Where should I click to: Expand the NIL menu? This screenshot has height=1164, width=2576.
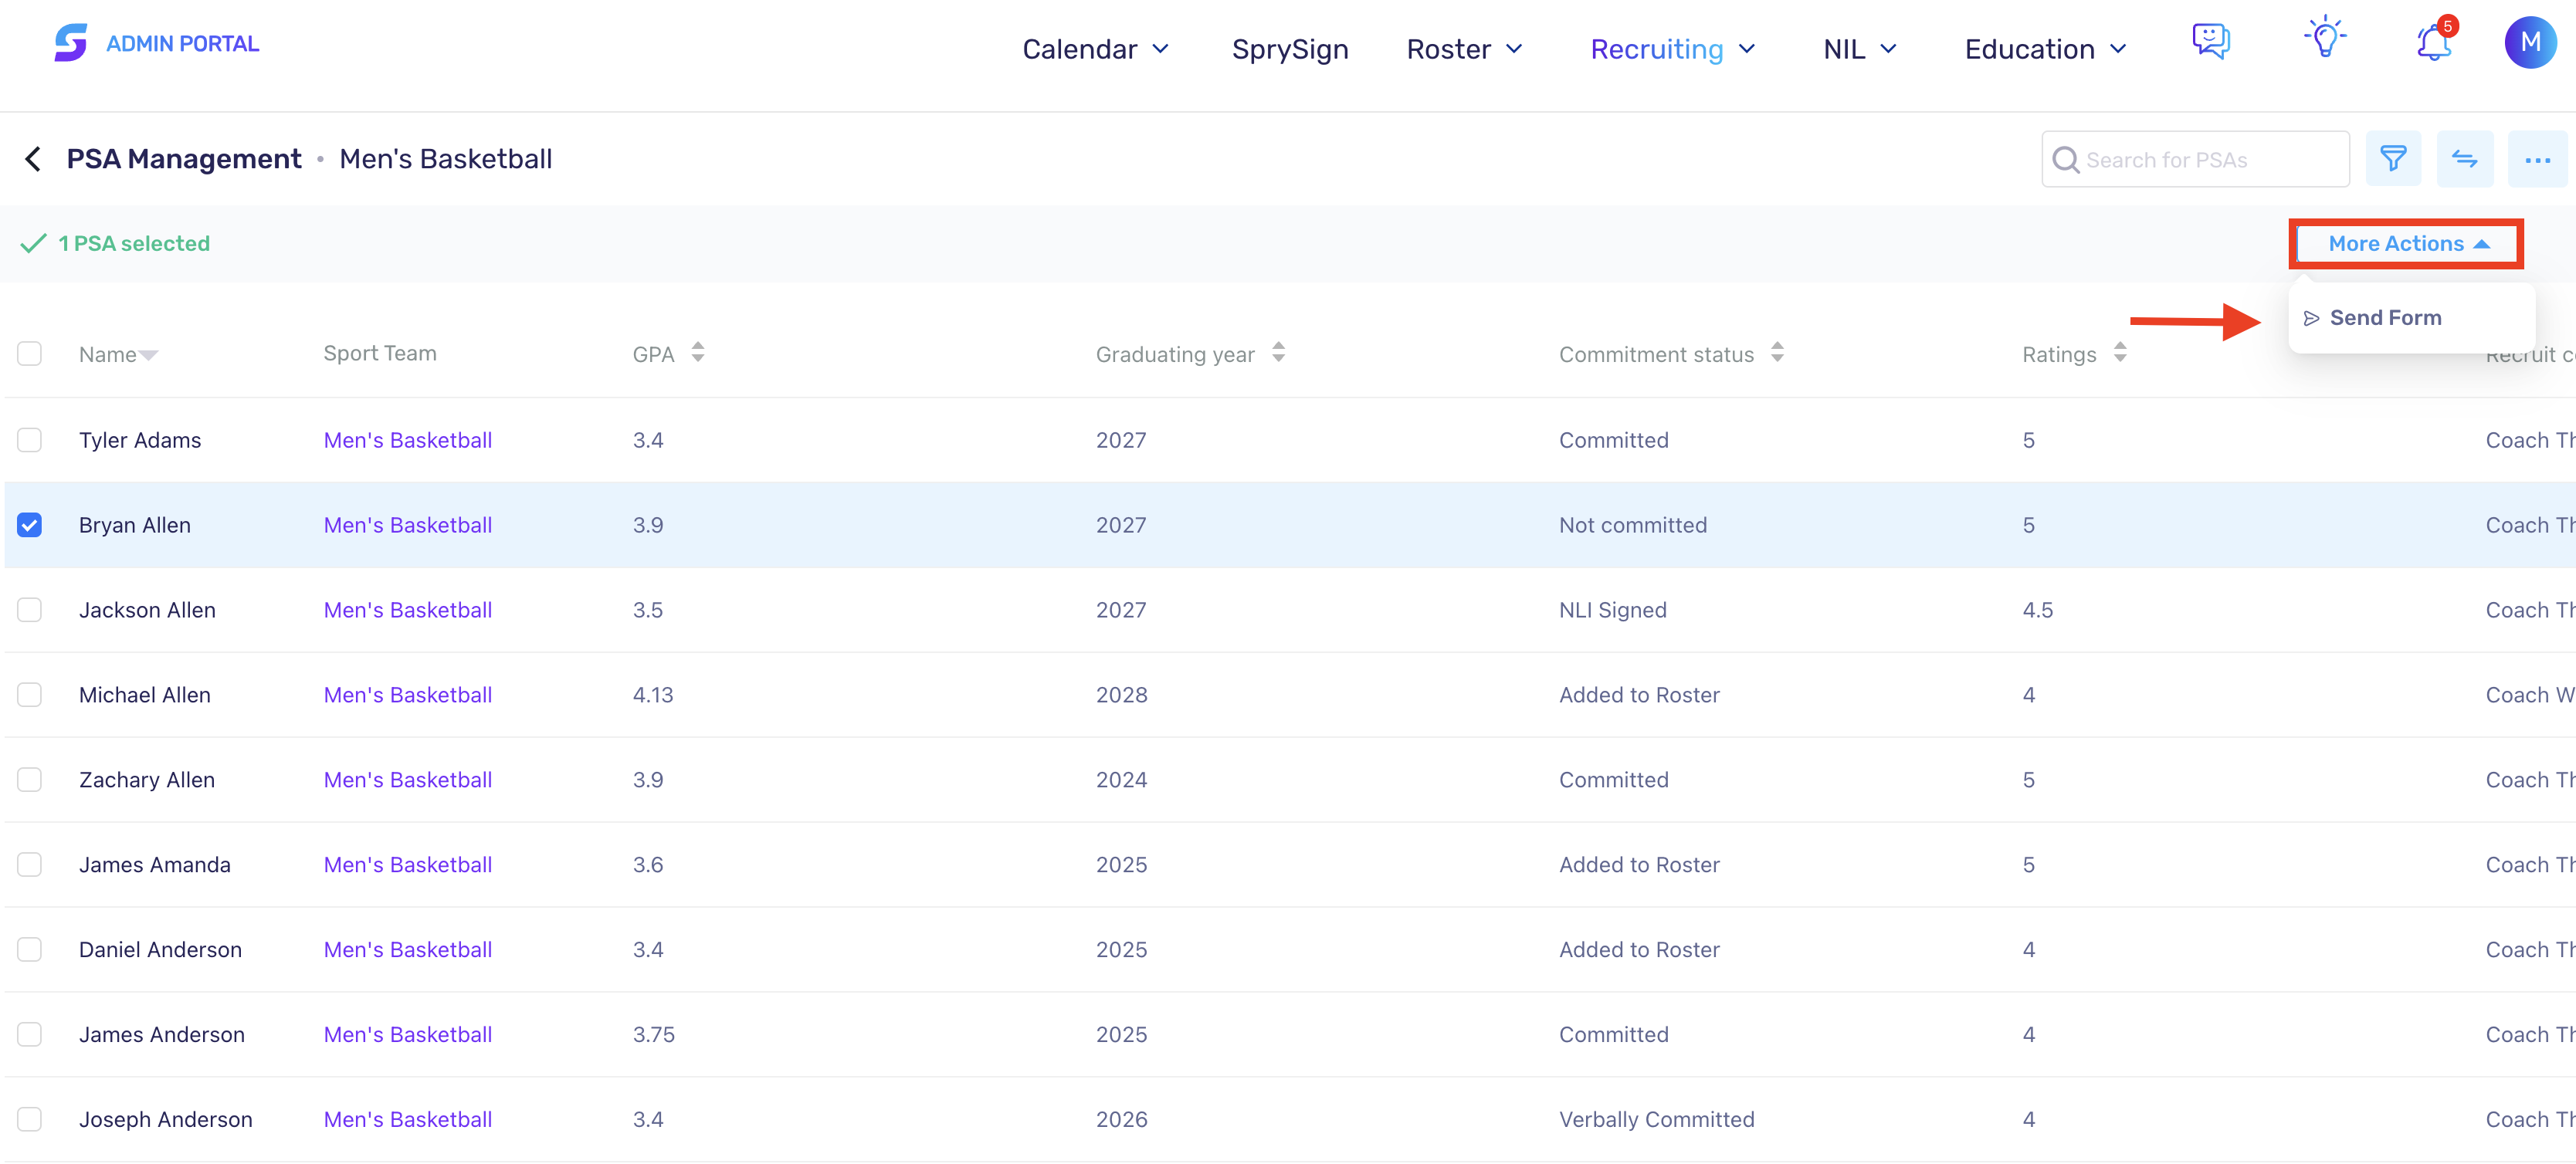tap(1860, 49)
